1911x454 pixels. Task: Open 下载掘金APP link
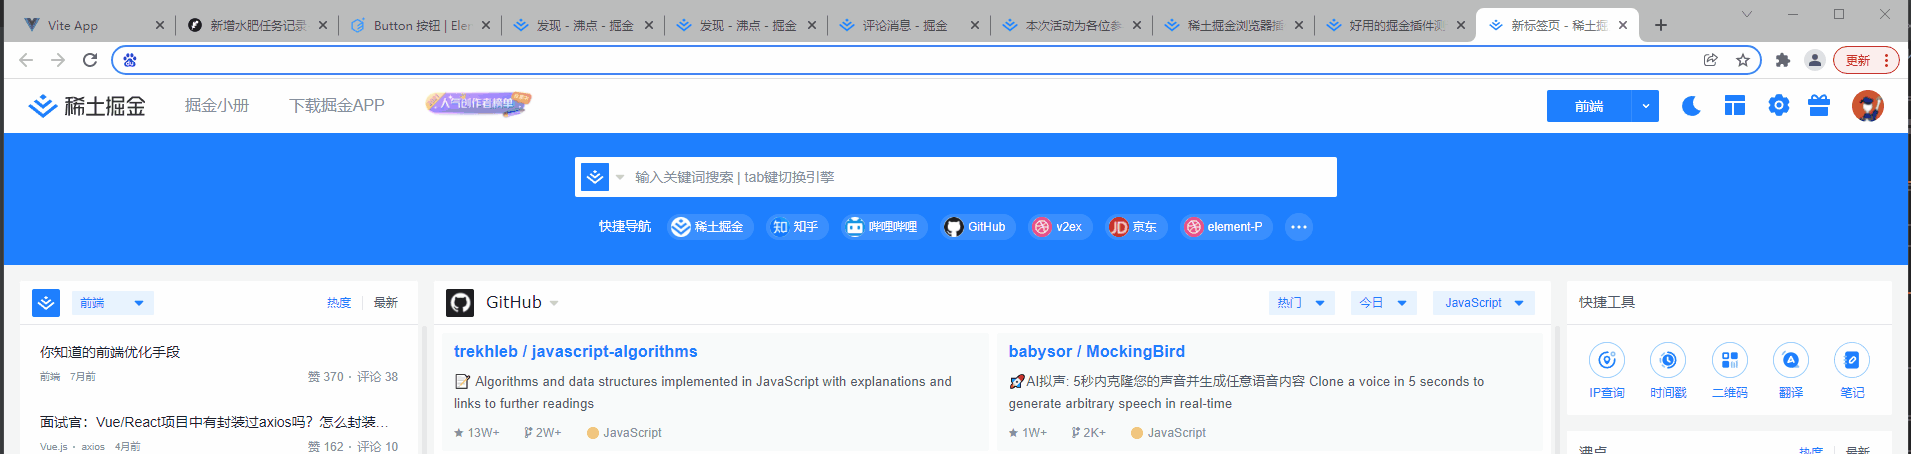337,105
